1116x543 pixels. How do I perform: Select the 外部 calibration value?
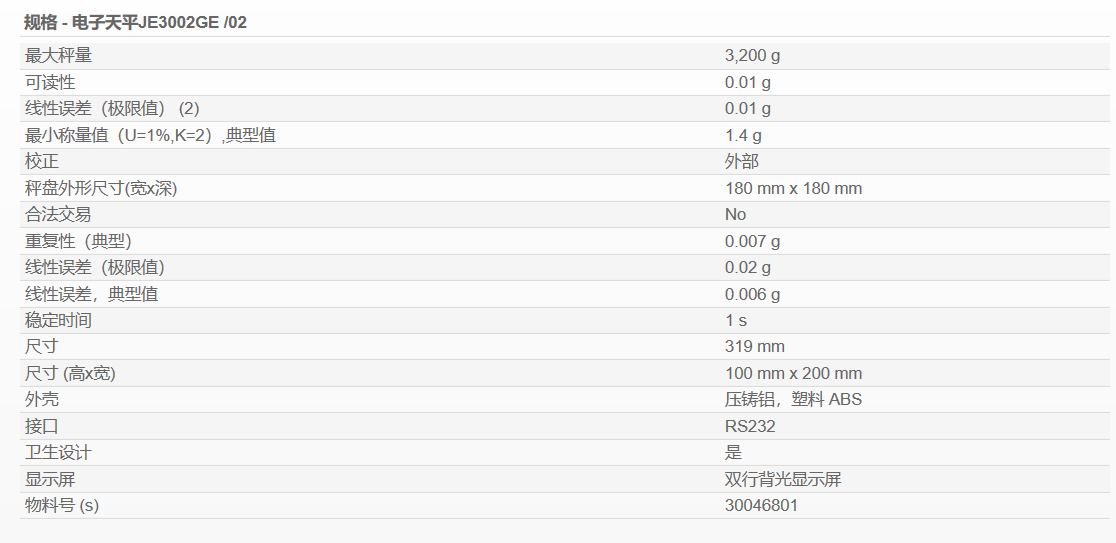[742, 162]
